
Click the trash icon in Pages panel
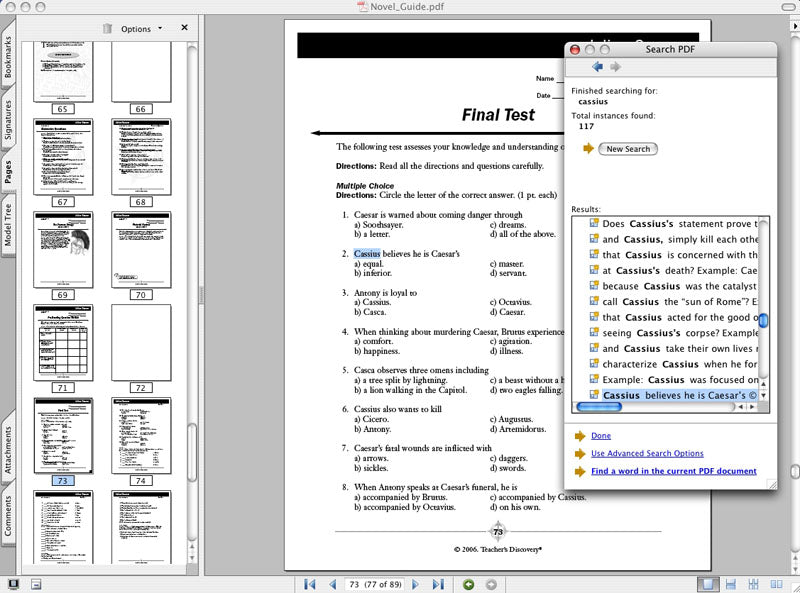(x=107, y=29)
